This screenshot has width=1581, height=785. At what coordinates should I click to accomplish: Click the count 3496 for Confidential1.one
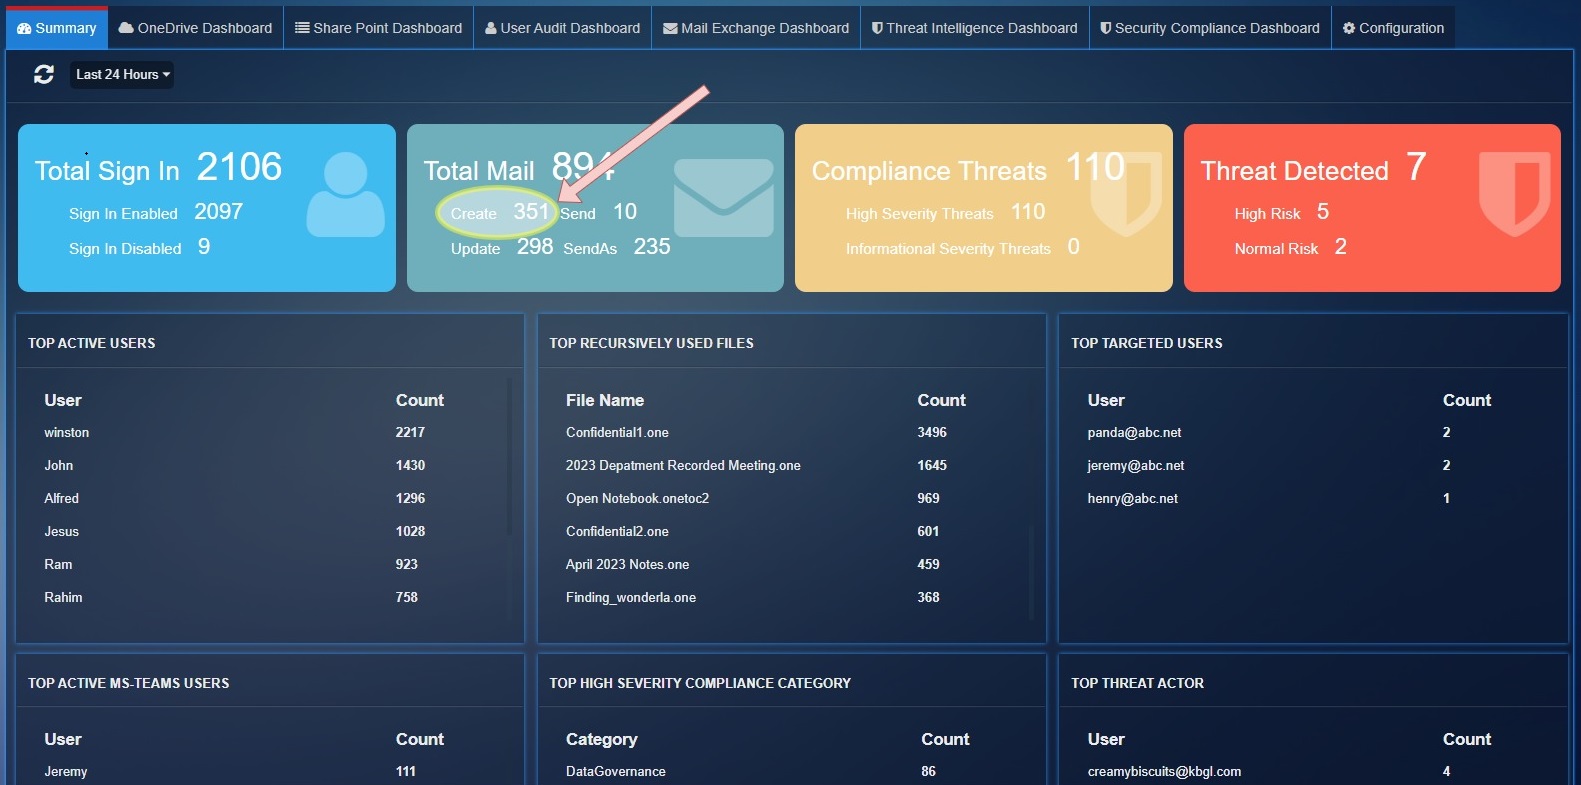point(932,433)
